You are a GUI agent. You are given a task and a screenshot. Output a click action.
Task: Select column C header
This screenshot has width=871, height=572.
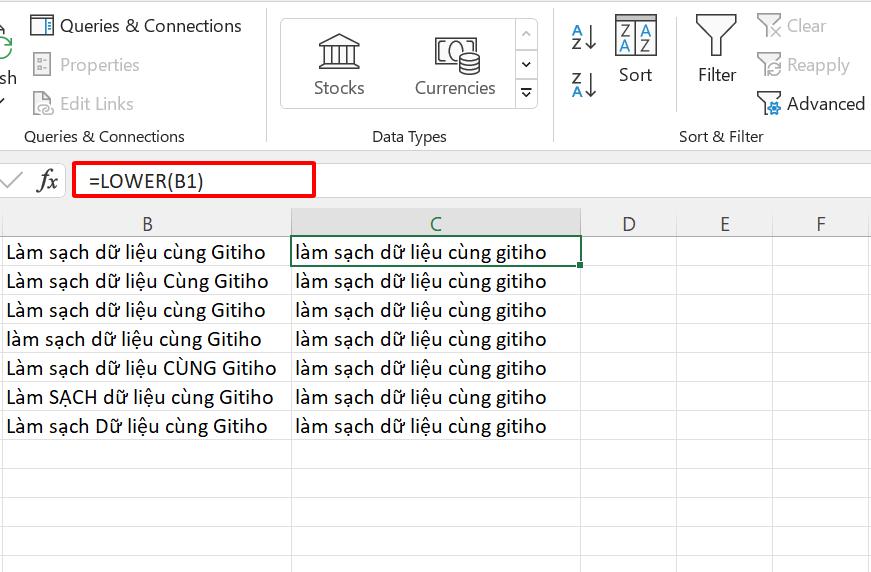[x=436, y=224]
